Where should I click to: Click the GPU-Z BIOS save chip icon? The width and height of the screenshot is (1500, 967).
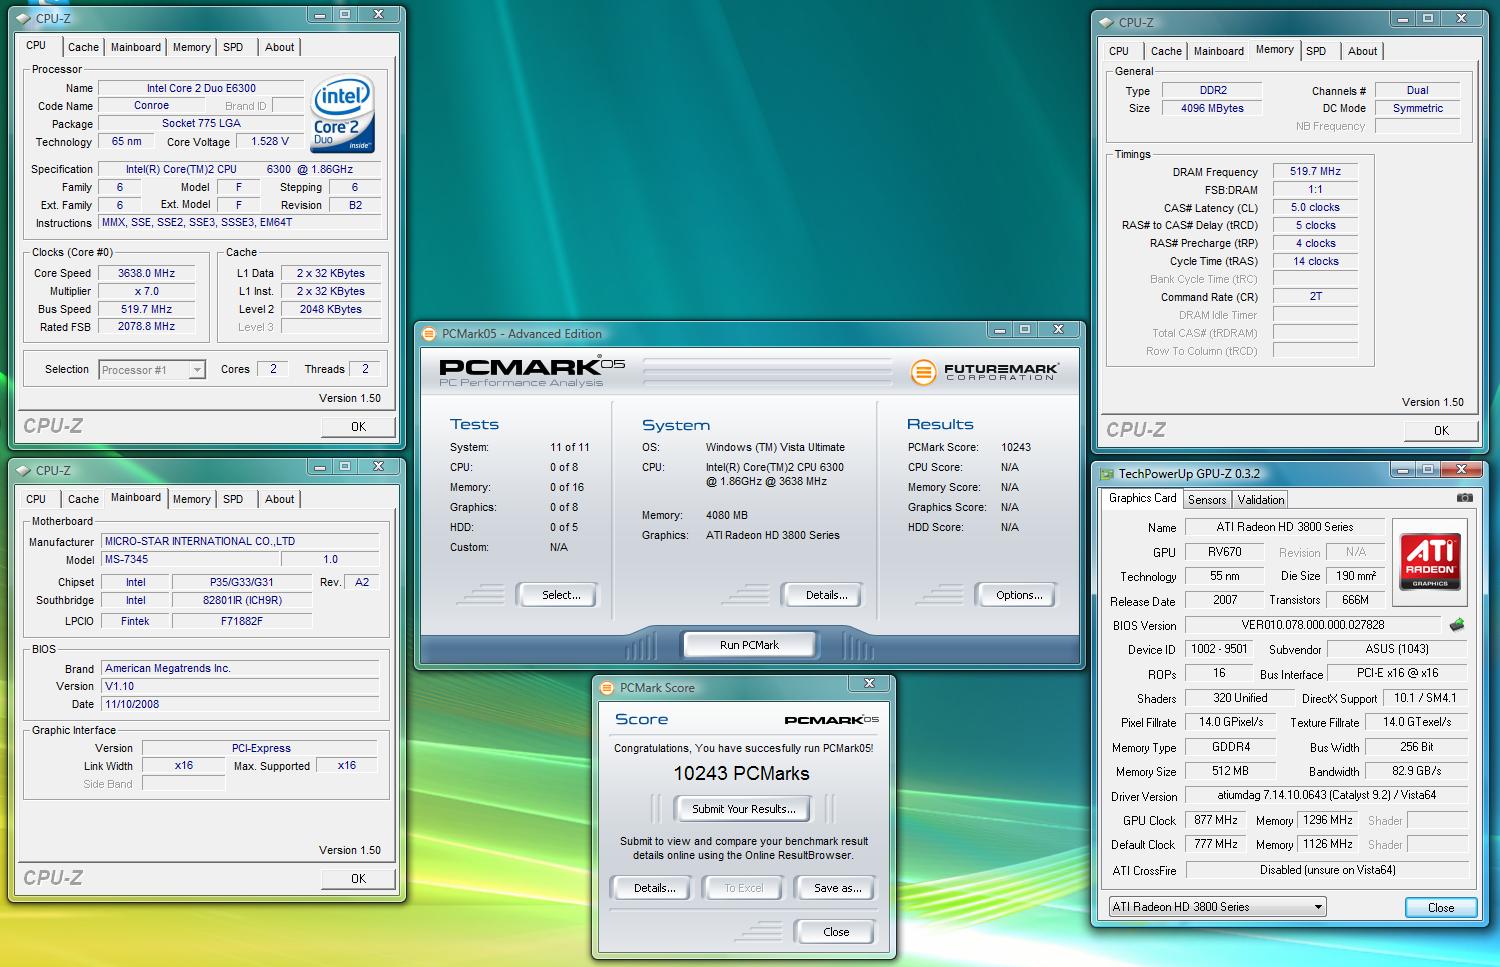tap(1457, 625)
